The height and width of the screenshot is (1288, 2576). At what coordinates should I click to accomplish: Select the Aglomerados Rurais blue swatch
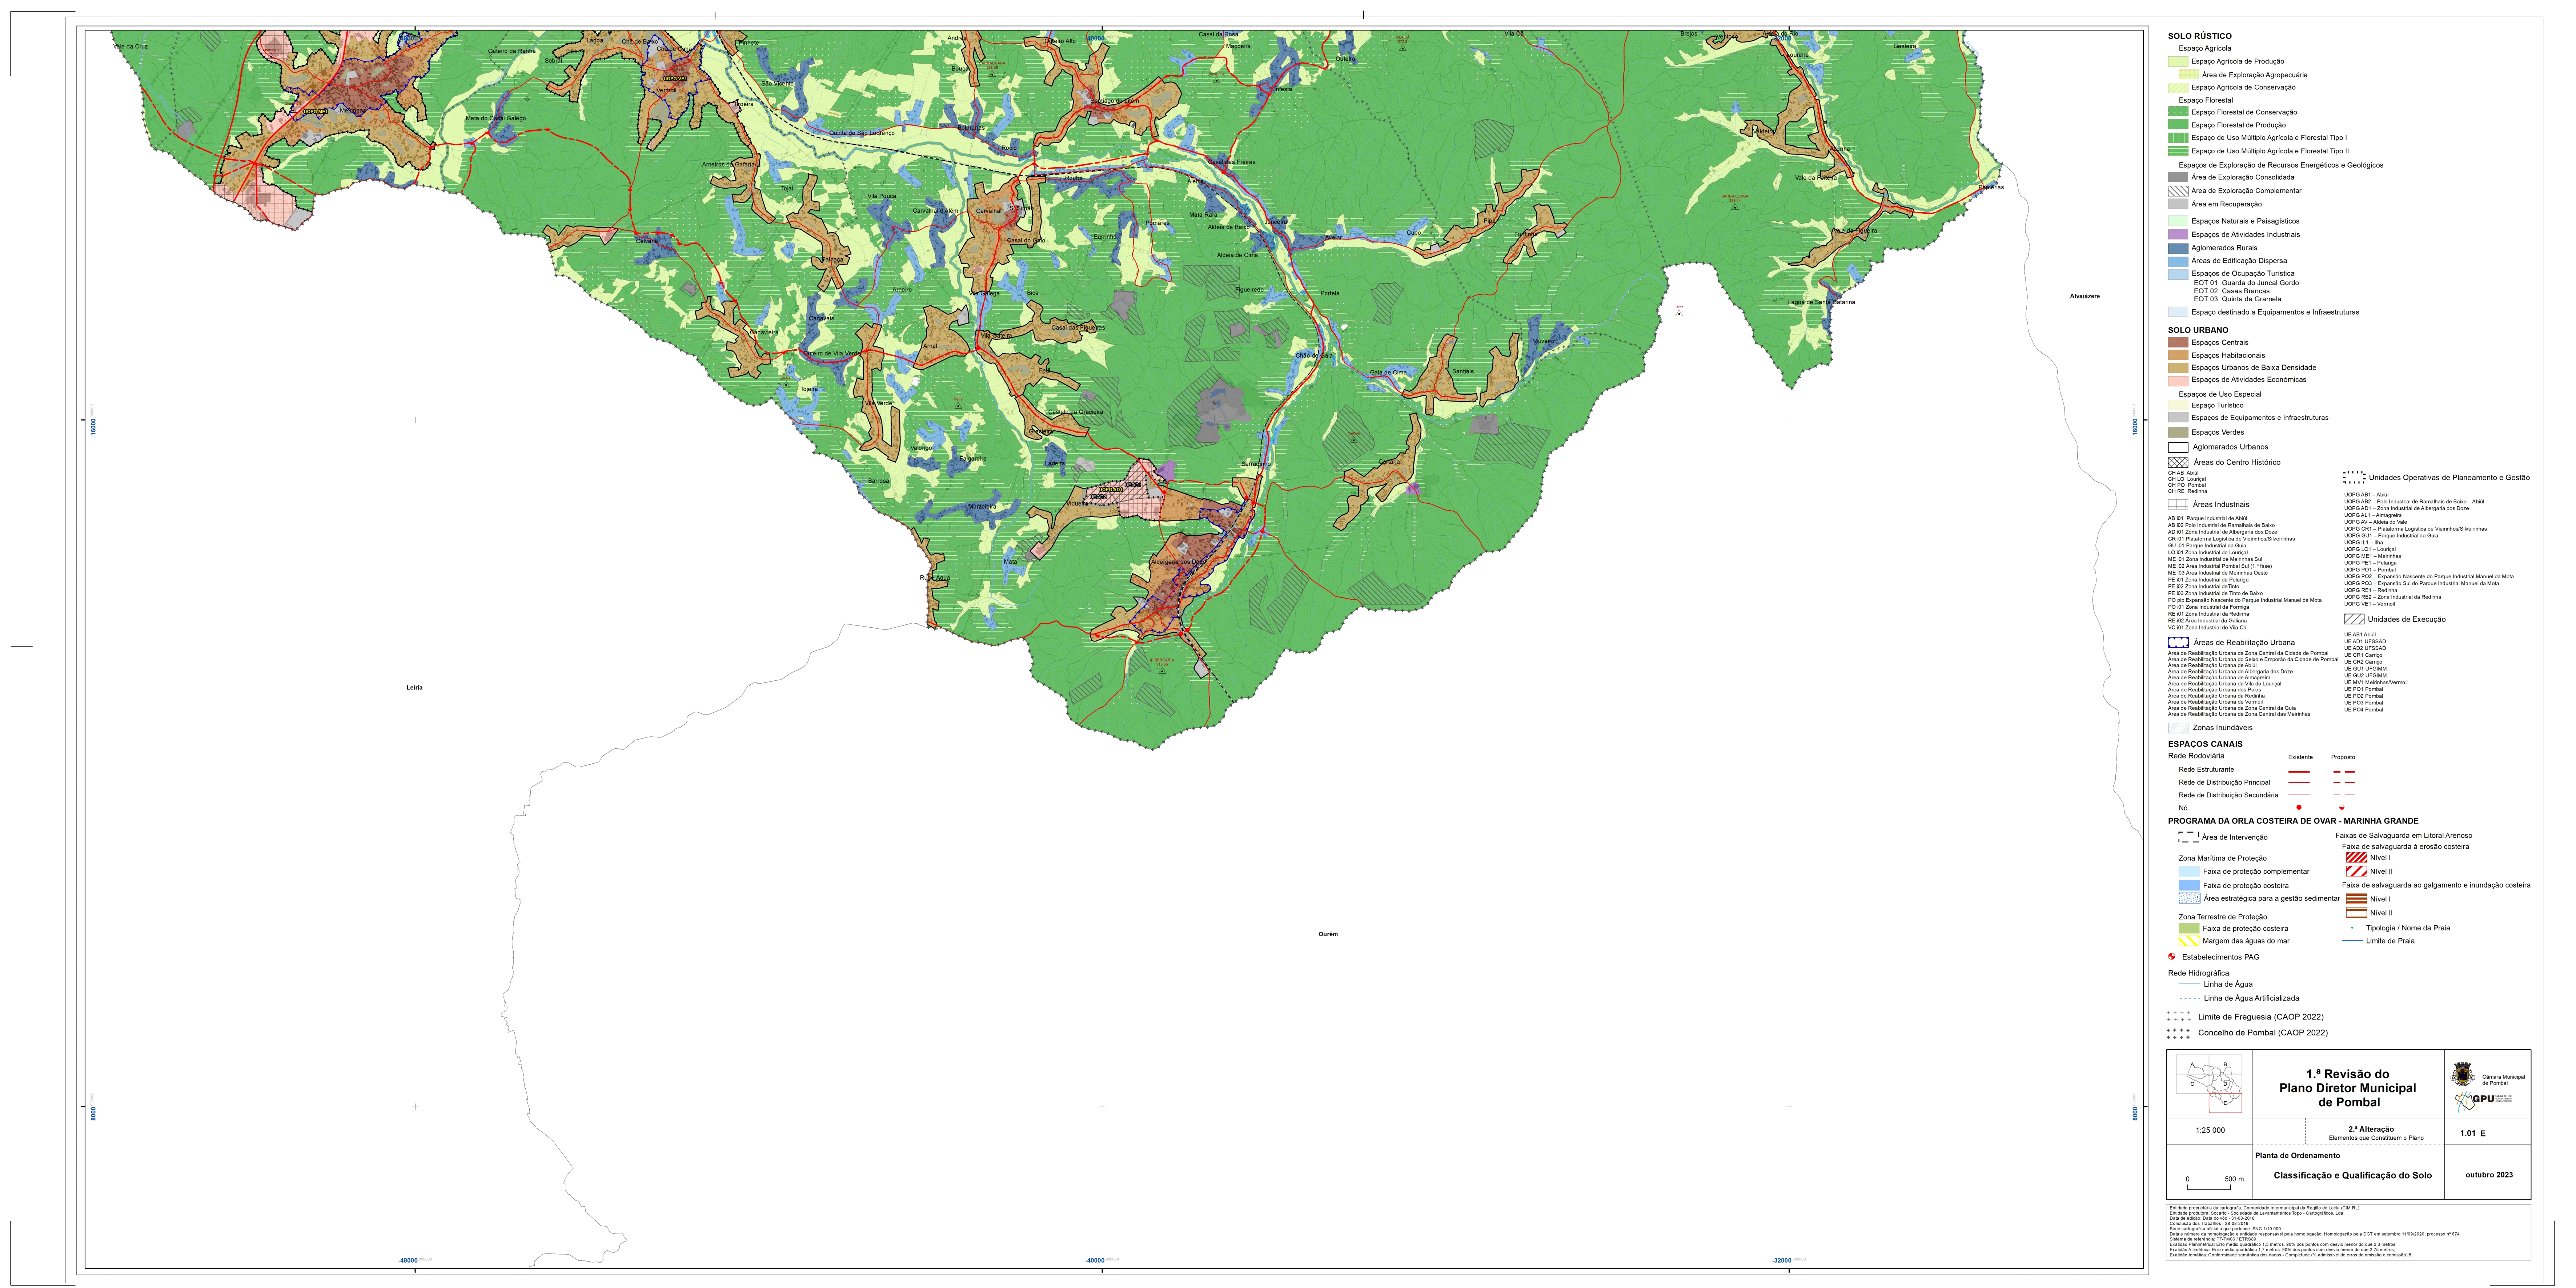(2178, 248)
